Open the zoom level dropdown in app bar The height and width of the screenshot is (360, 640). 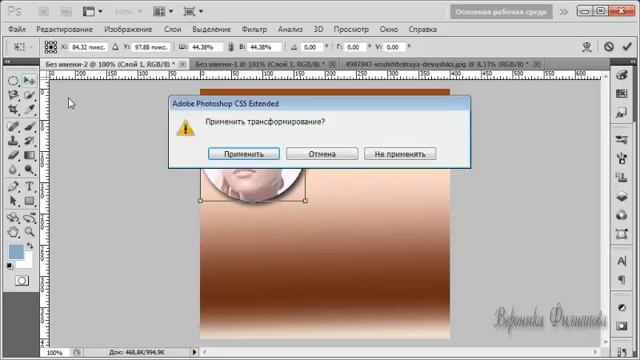(x=128, y=11)
